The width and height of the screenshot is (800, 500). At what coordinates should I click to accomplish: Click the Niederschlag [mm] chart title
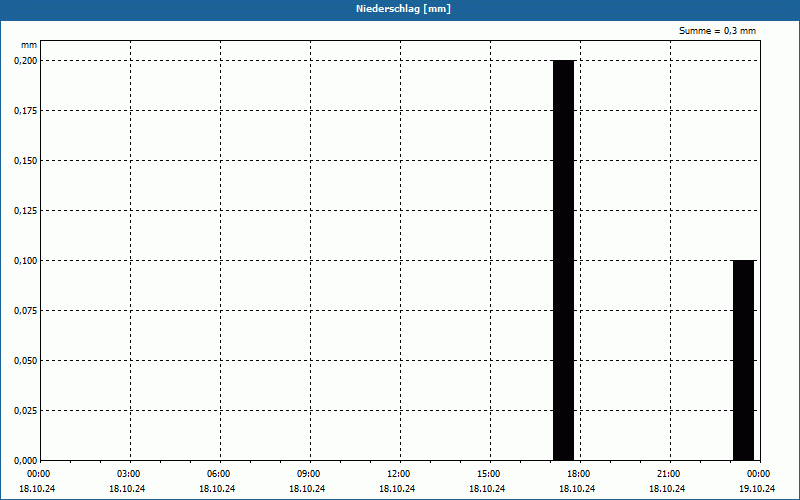click(403, 9)
